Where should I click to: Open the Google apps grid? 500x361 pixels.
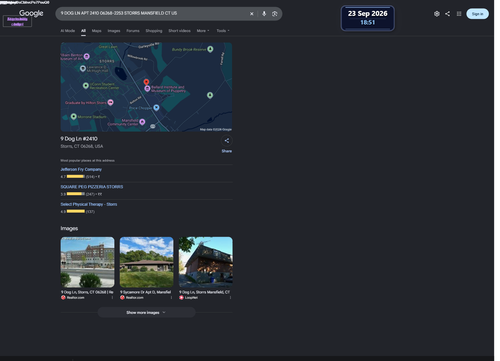pyautogui.click(x=459, y=14)
